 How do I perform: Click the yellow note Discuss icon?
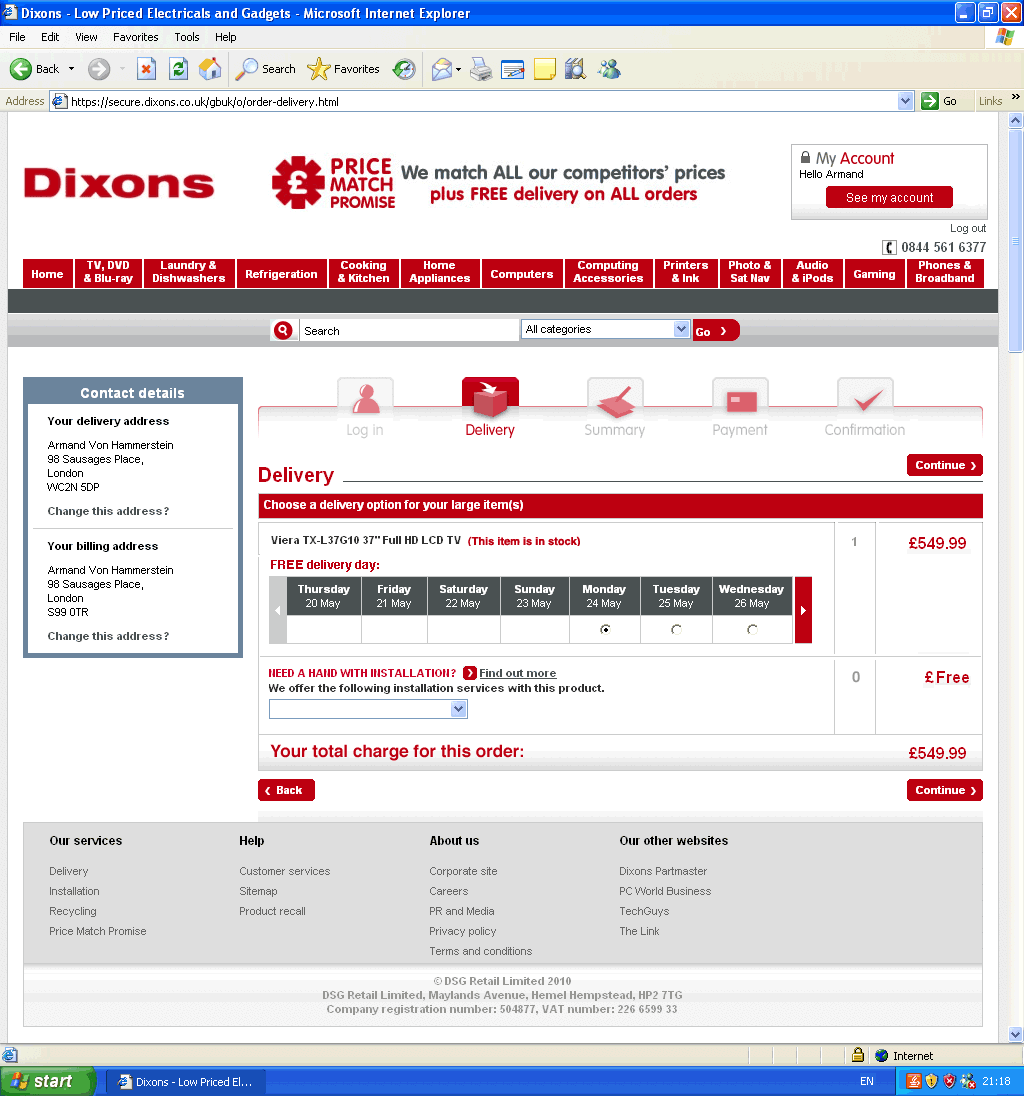coord(545,68)
